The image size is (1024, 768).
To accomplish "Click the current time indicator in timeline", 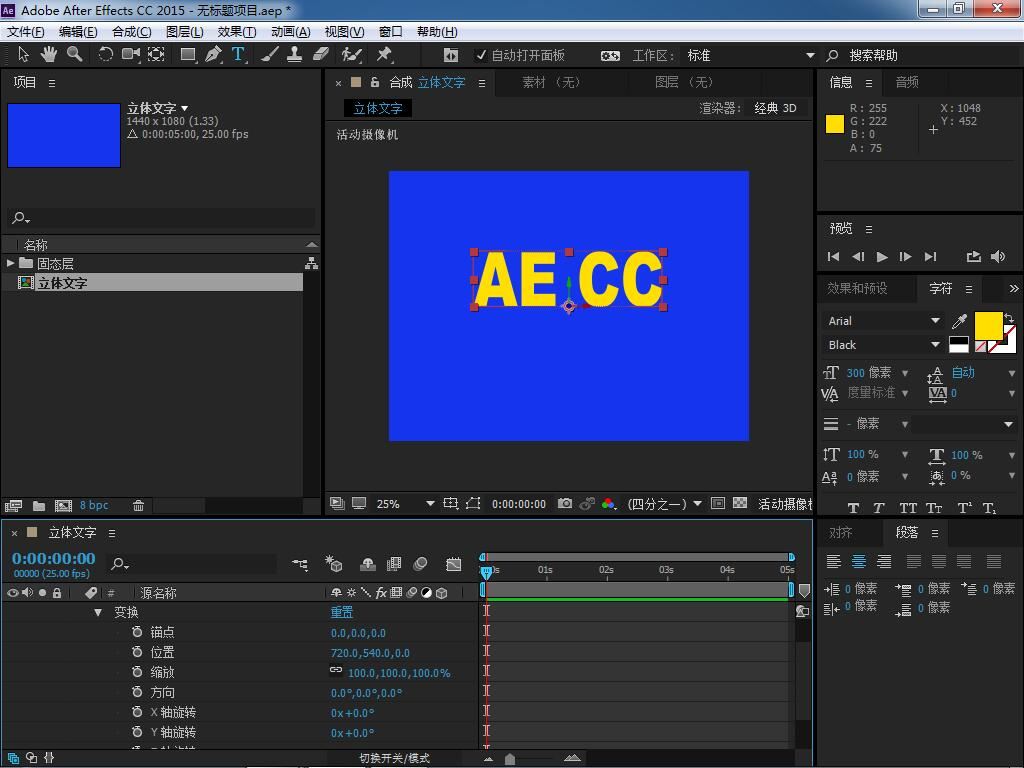I will click(486, 572).
